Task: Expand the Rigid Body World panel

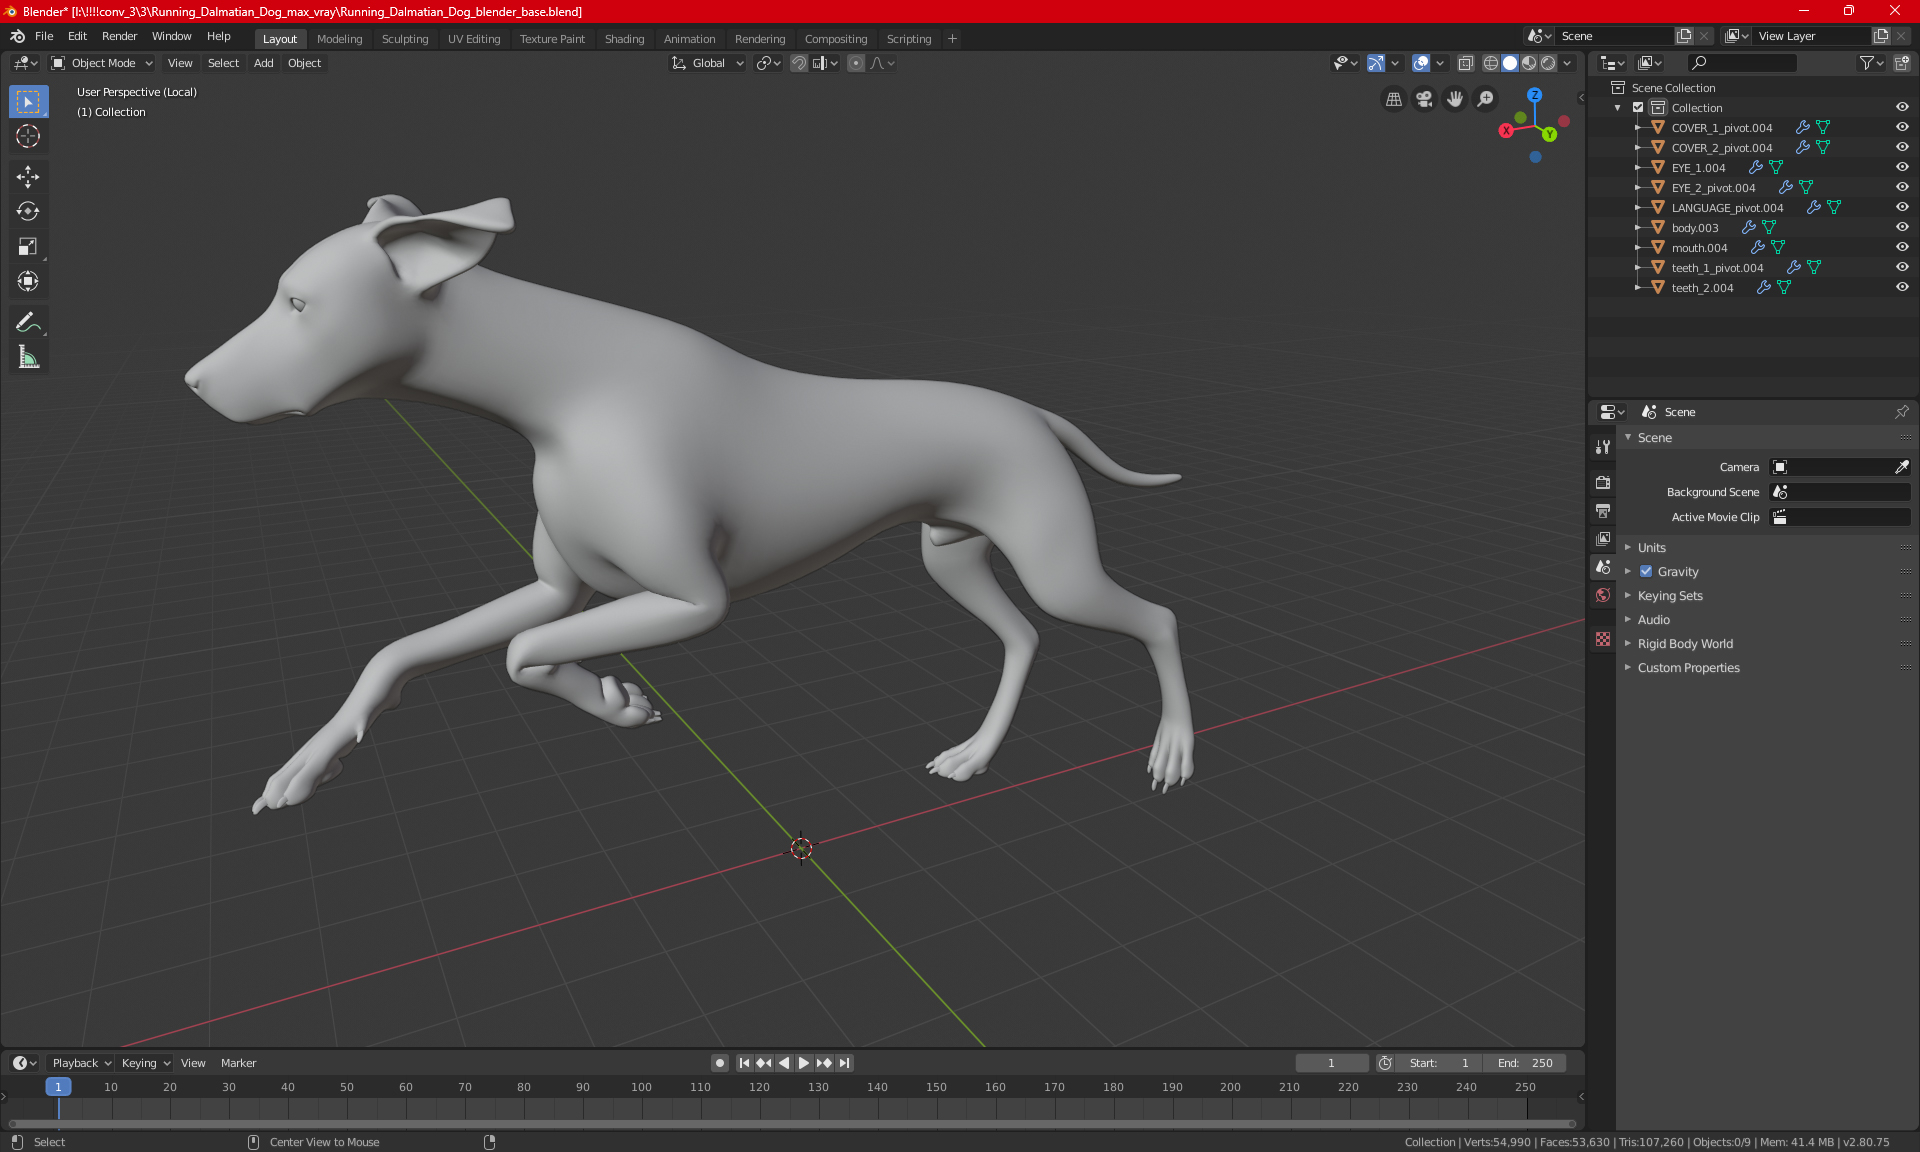Action: [1685, 644]
